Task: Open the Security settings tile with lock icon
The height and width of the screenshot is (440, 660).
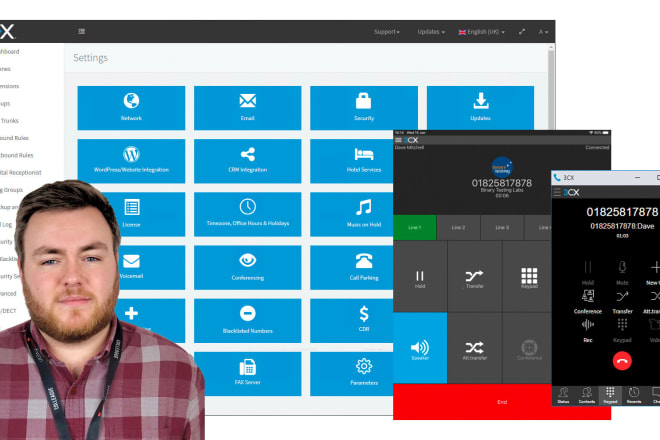Action: [x=364, y=108]
